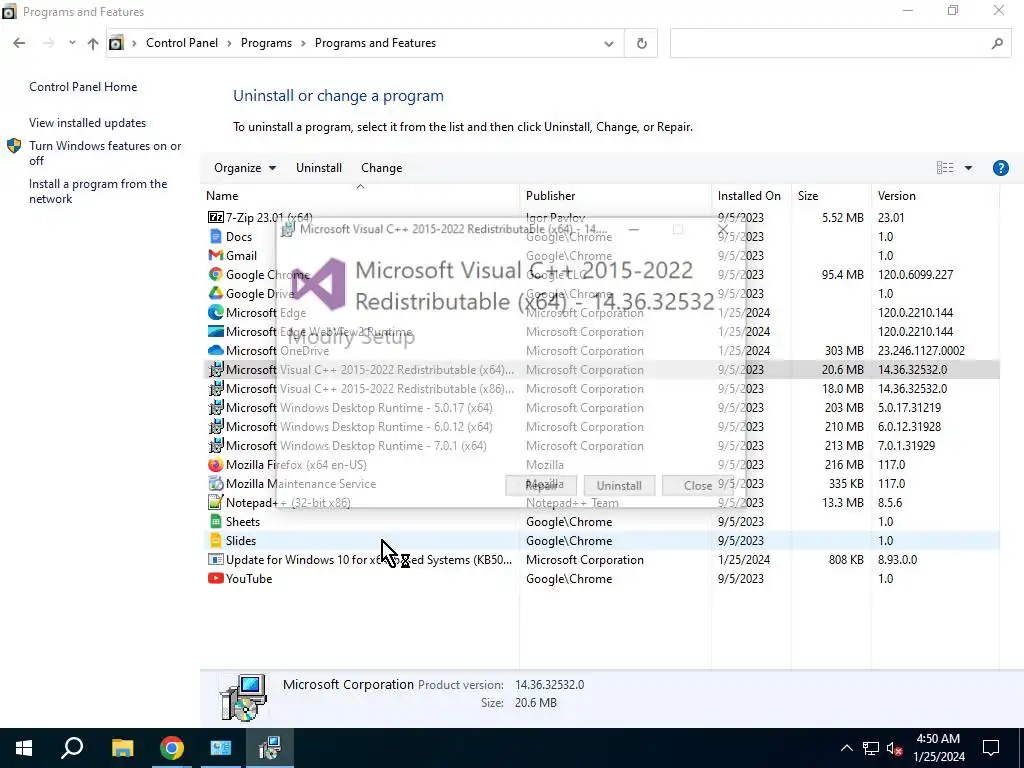
Task: Select the Slides app icon
Action: coord(216,540)
